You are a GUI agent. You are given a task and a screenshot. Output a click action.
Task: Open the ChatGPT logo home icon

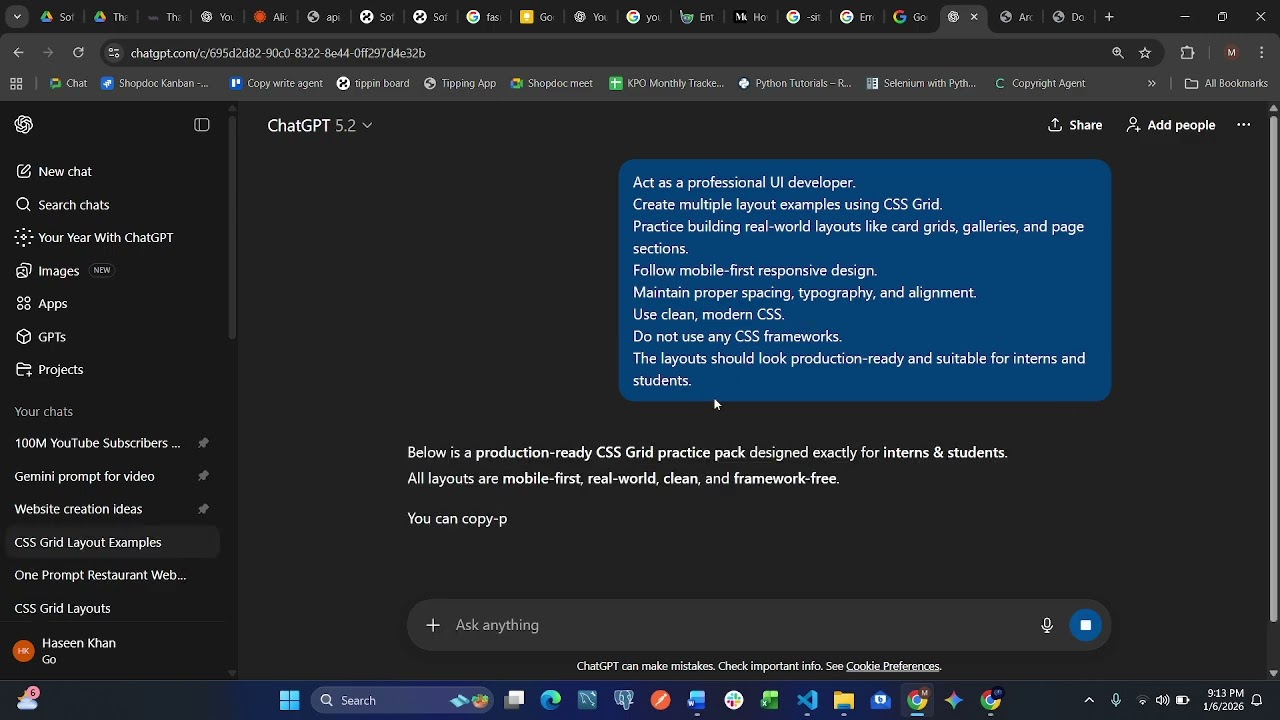(24, 125)
